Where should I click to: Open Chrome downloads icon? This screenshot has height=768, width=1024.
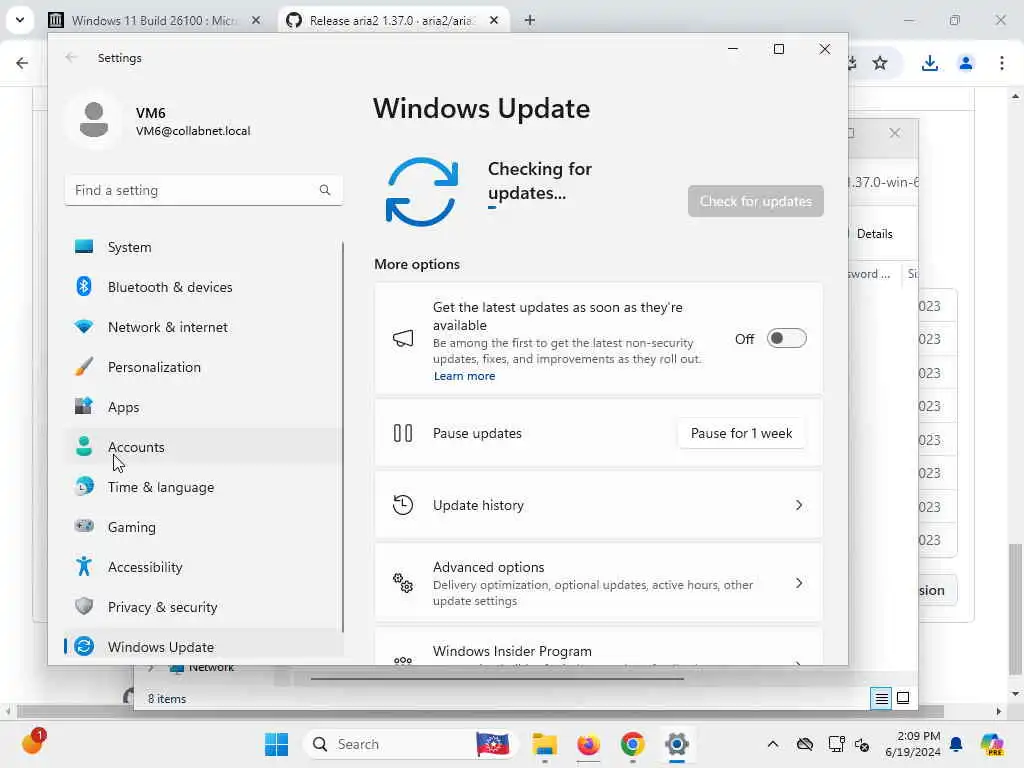pos(929,63)
